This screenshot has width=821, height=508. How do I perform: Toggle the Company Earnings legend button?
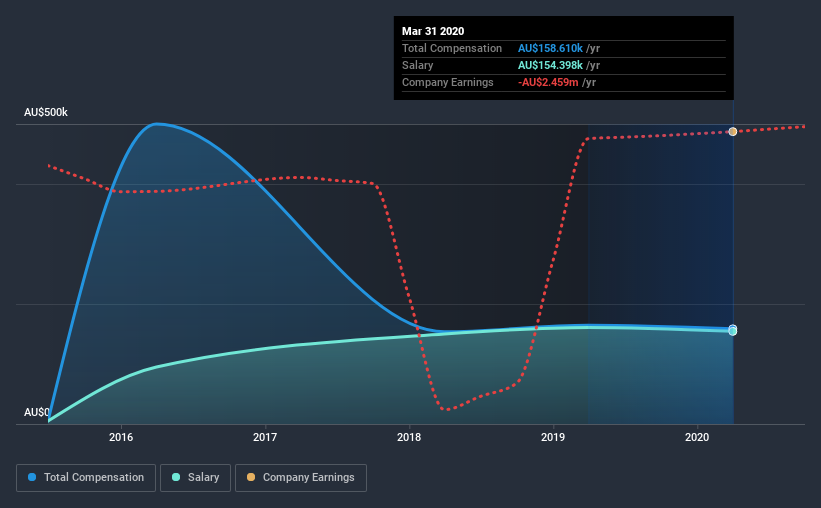click(301, 478)
